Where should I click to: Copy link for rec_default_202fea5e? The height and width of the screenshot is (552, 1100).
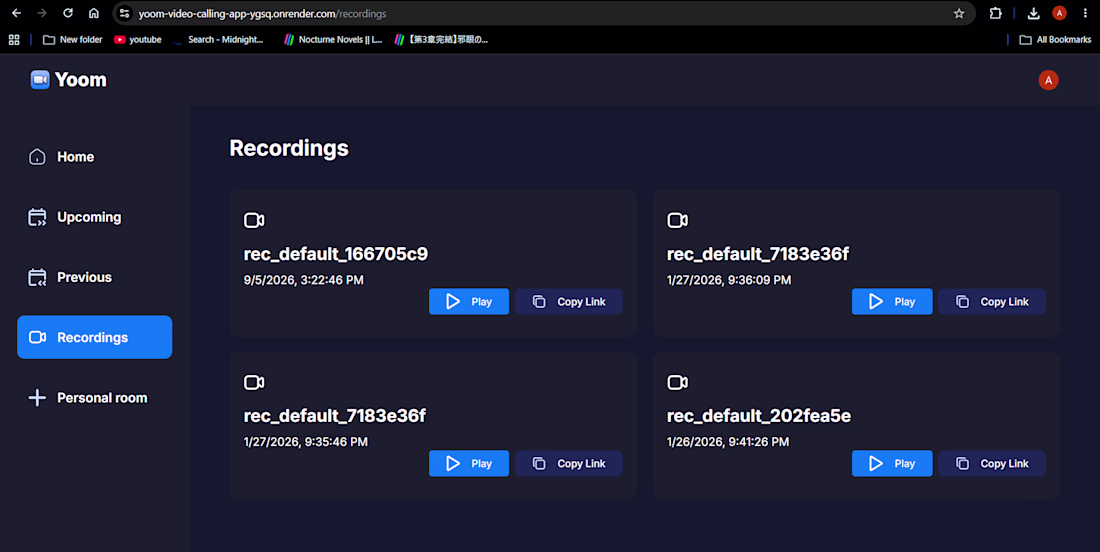point(992,464)
